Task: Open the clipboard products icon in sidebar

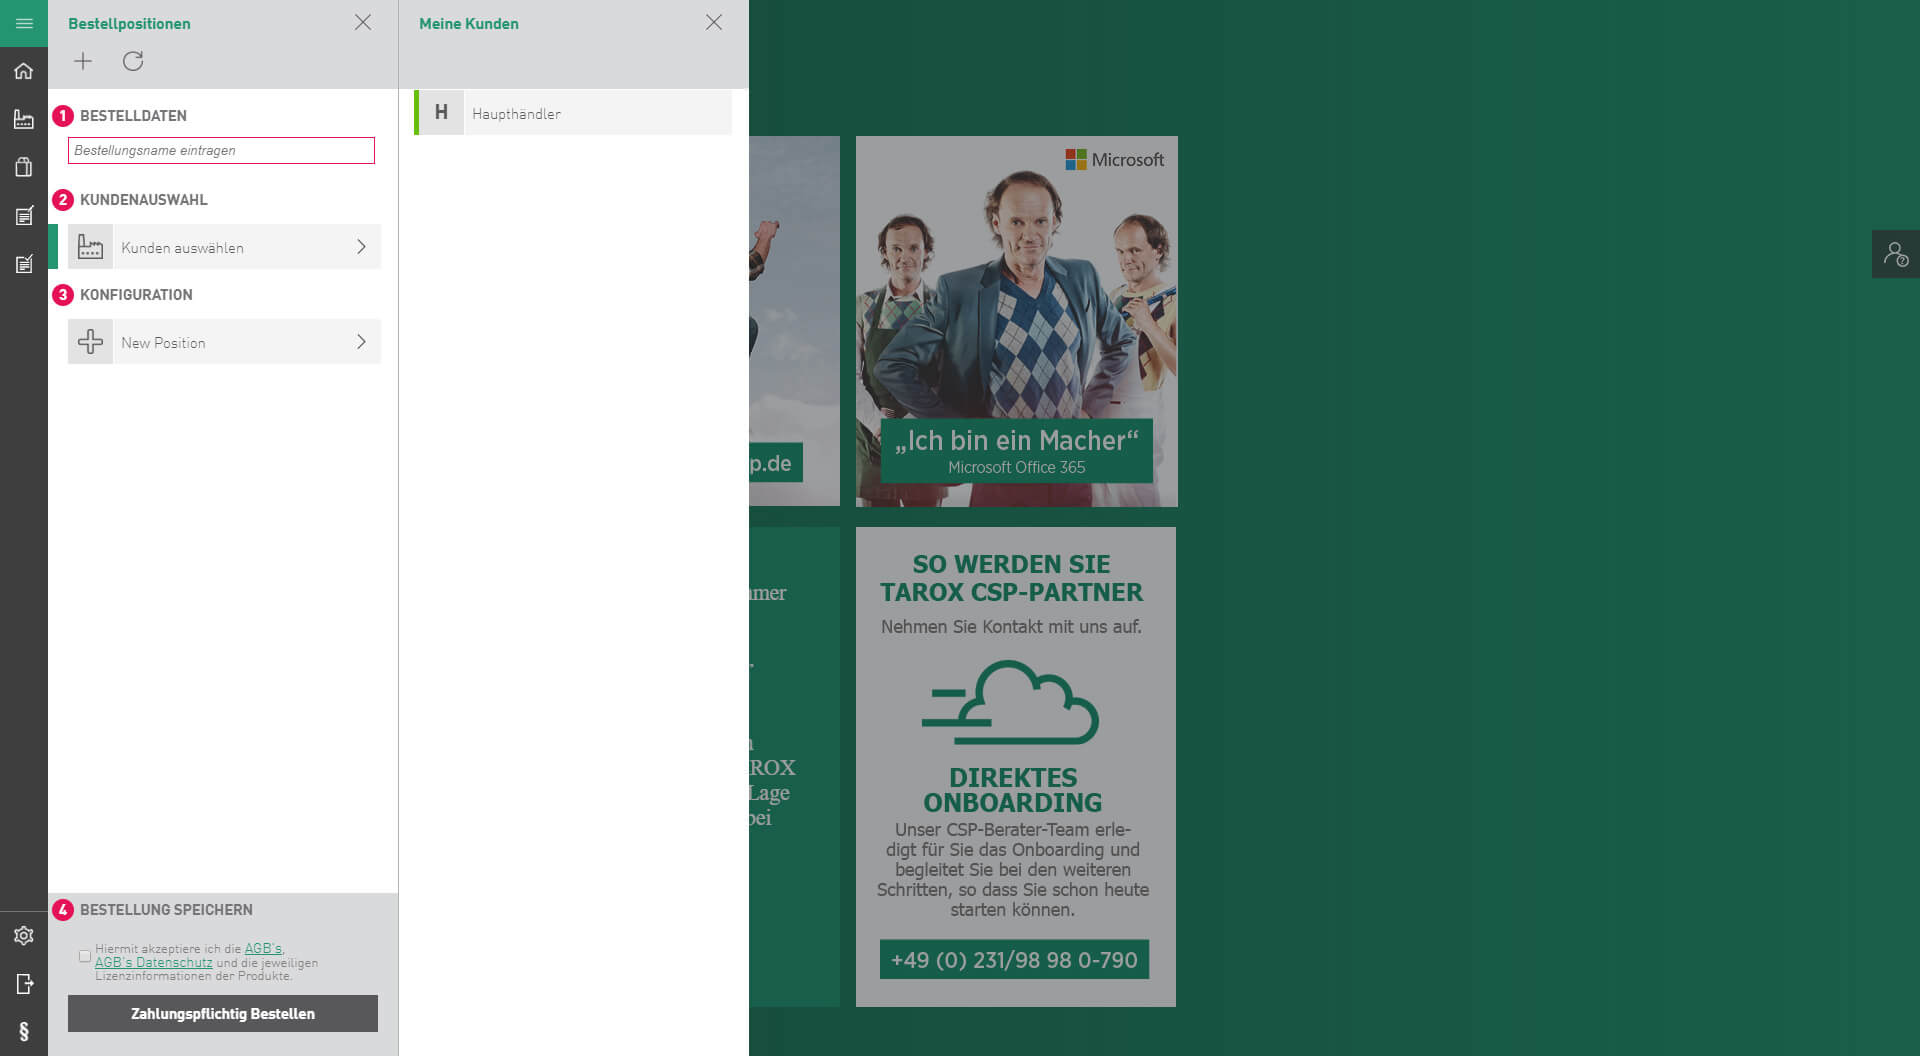Action: point(24,167)
